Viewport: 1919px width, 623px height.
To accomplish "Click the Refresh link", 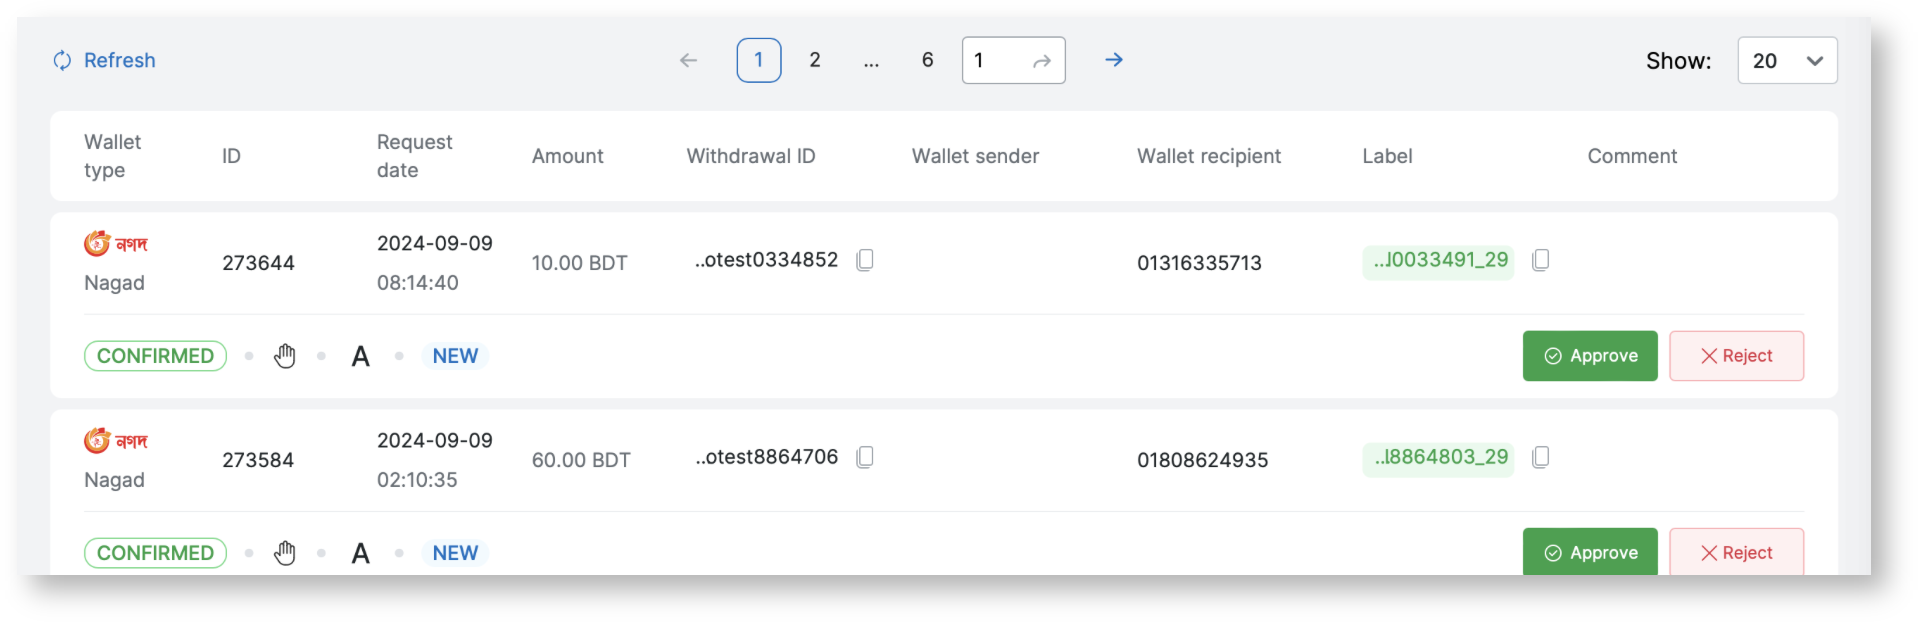I will [105, 60].
